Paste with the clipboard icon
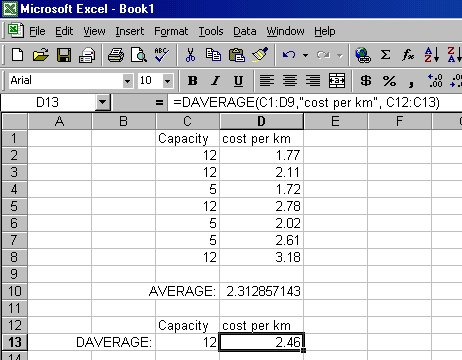 tap(236, 54)
